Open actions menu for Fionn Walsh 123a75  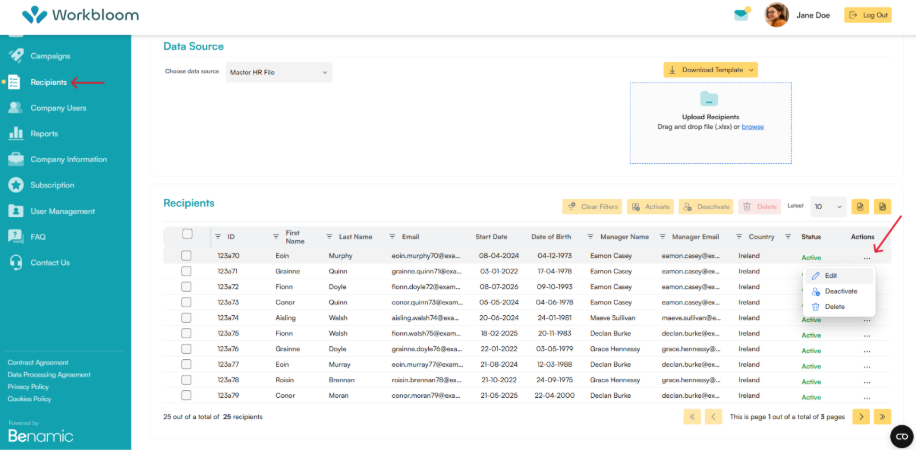866,335
